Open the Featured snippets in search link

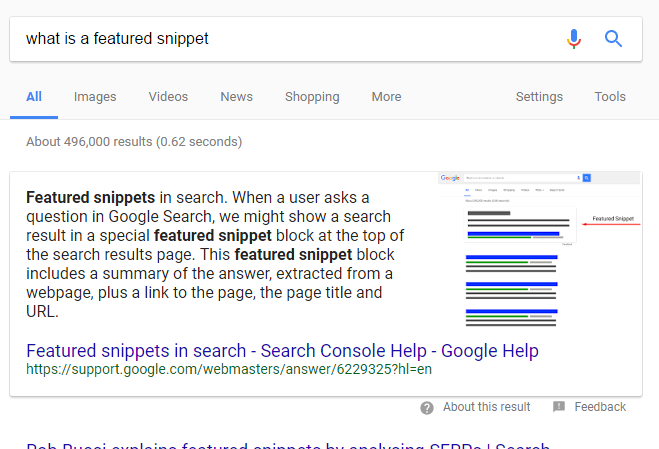[282, 351]
